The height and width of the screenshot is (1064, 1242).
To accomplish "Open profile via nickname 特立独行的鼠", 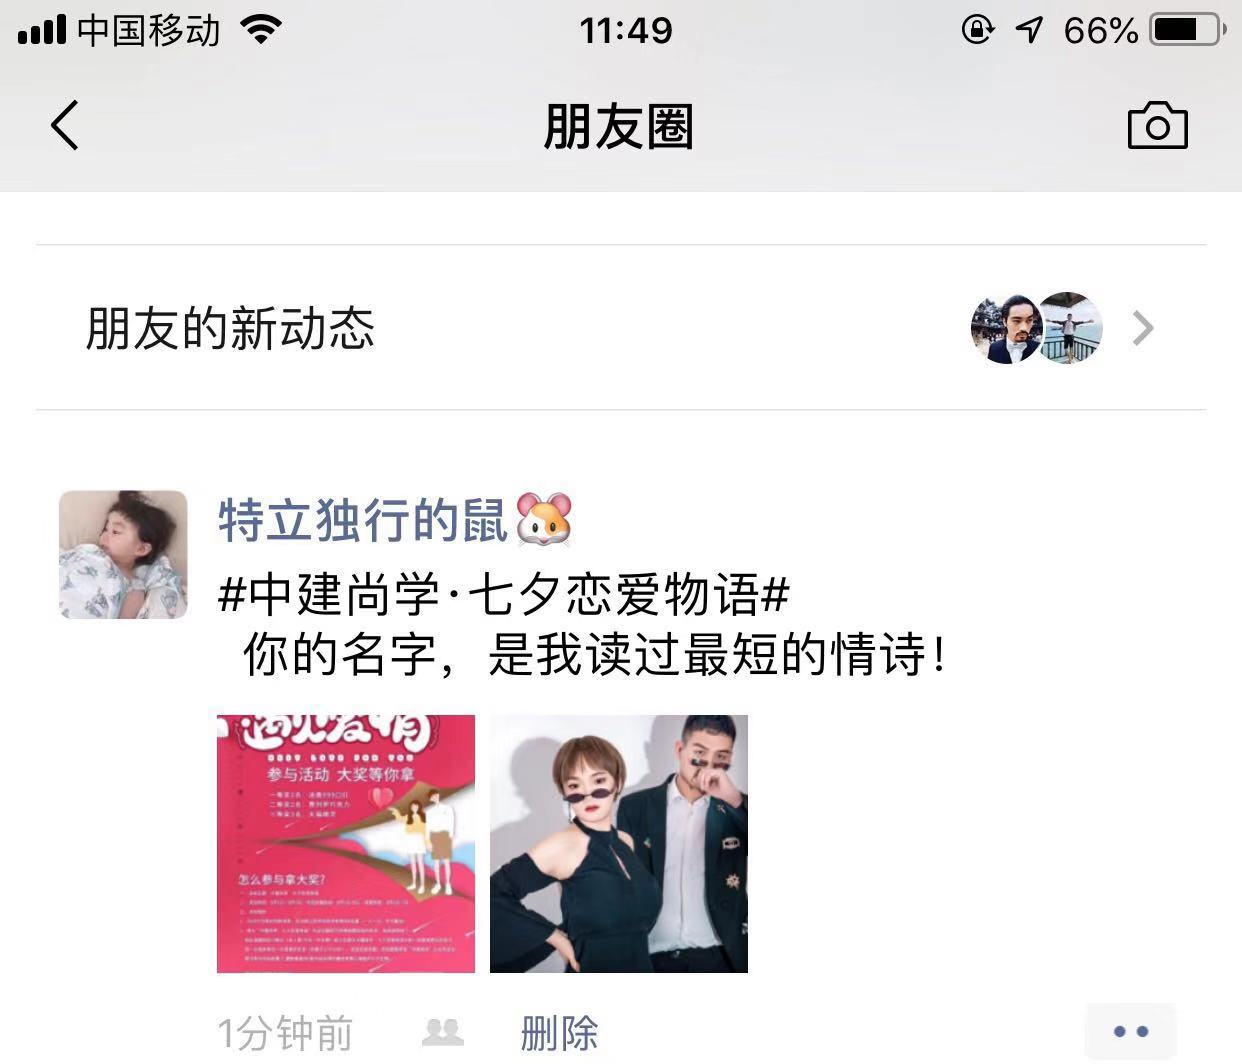I will tap(363, 521).
